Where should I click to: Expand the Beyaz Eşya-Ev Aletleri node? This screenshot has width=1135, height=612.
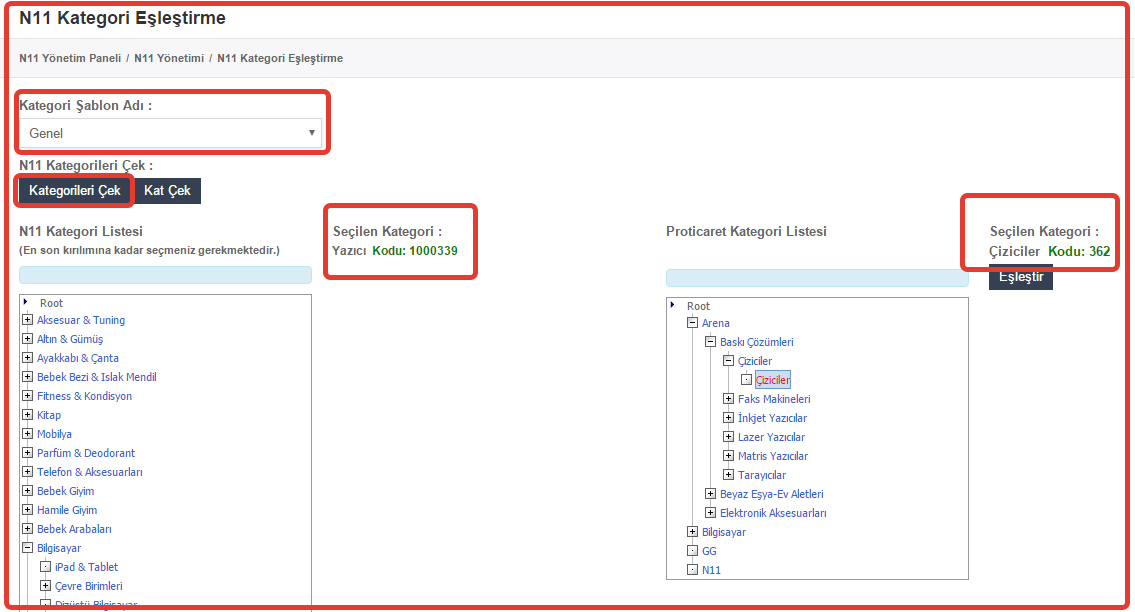(711, 494)
